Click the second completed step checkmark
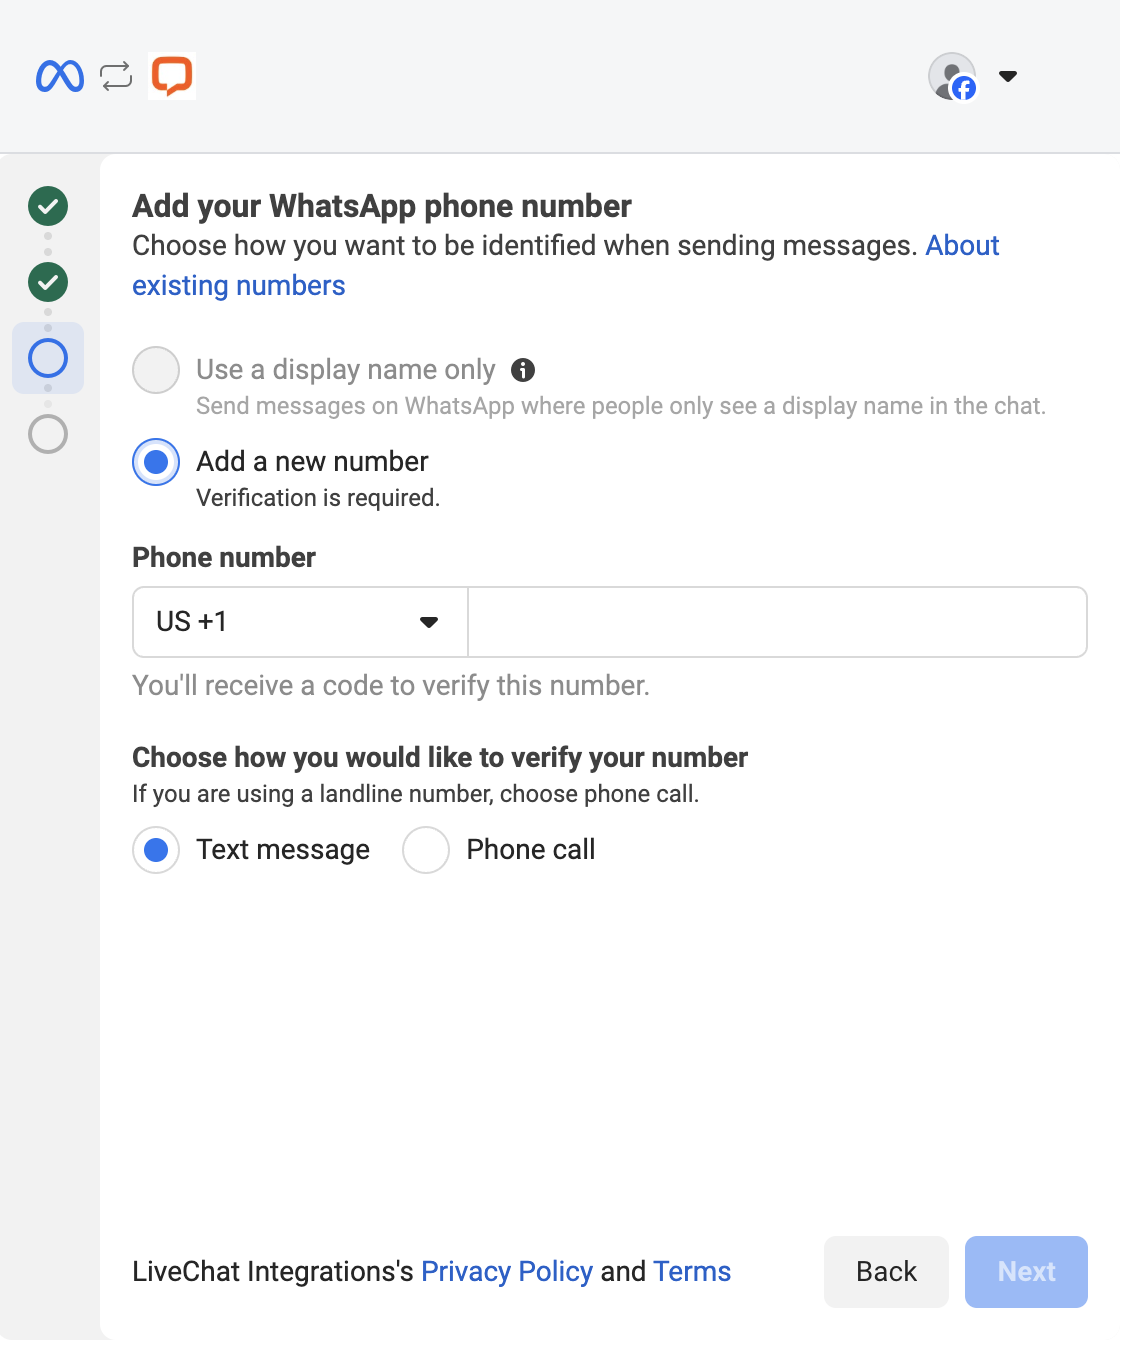Image resolution: width=1122 pixels, height=1348 pixels. click(47, 282)
